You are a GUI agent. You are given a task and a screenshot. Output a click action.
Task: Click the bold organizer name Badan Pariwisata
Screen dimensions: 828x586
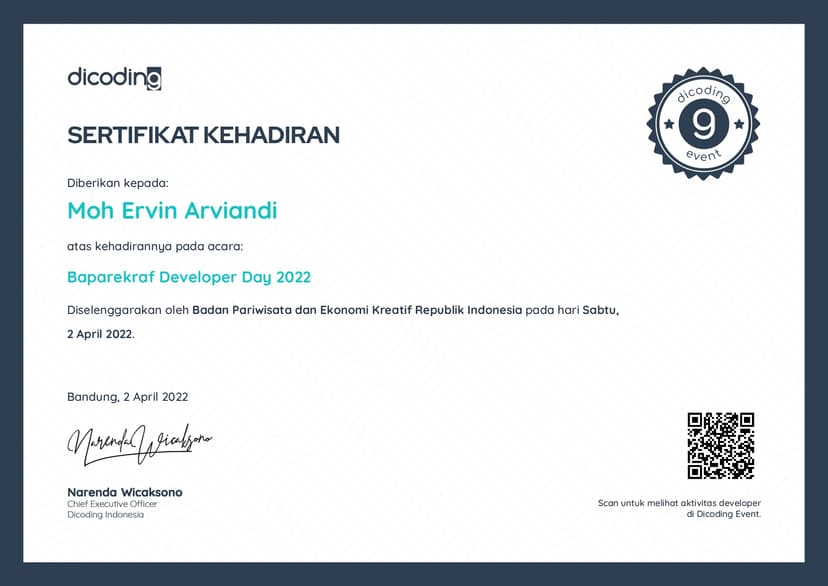(357, 310)
